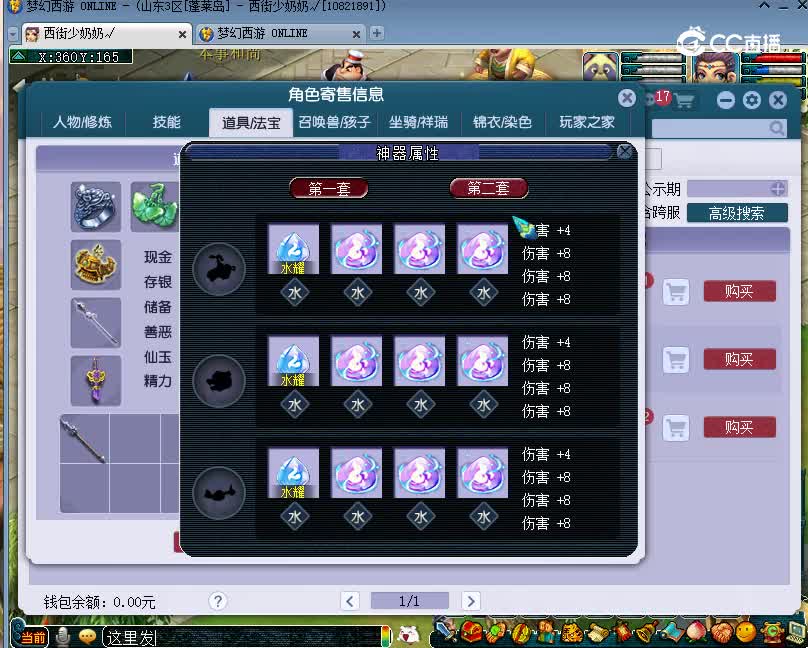Open the sword attack toolbar icon

(445, 632)
